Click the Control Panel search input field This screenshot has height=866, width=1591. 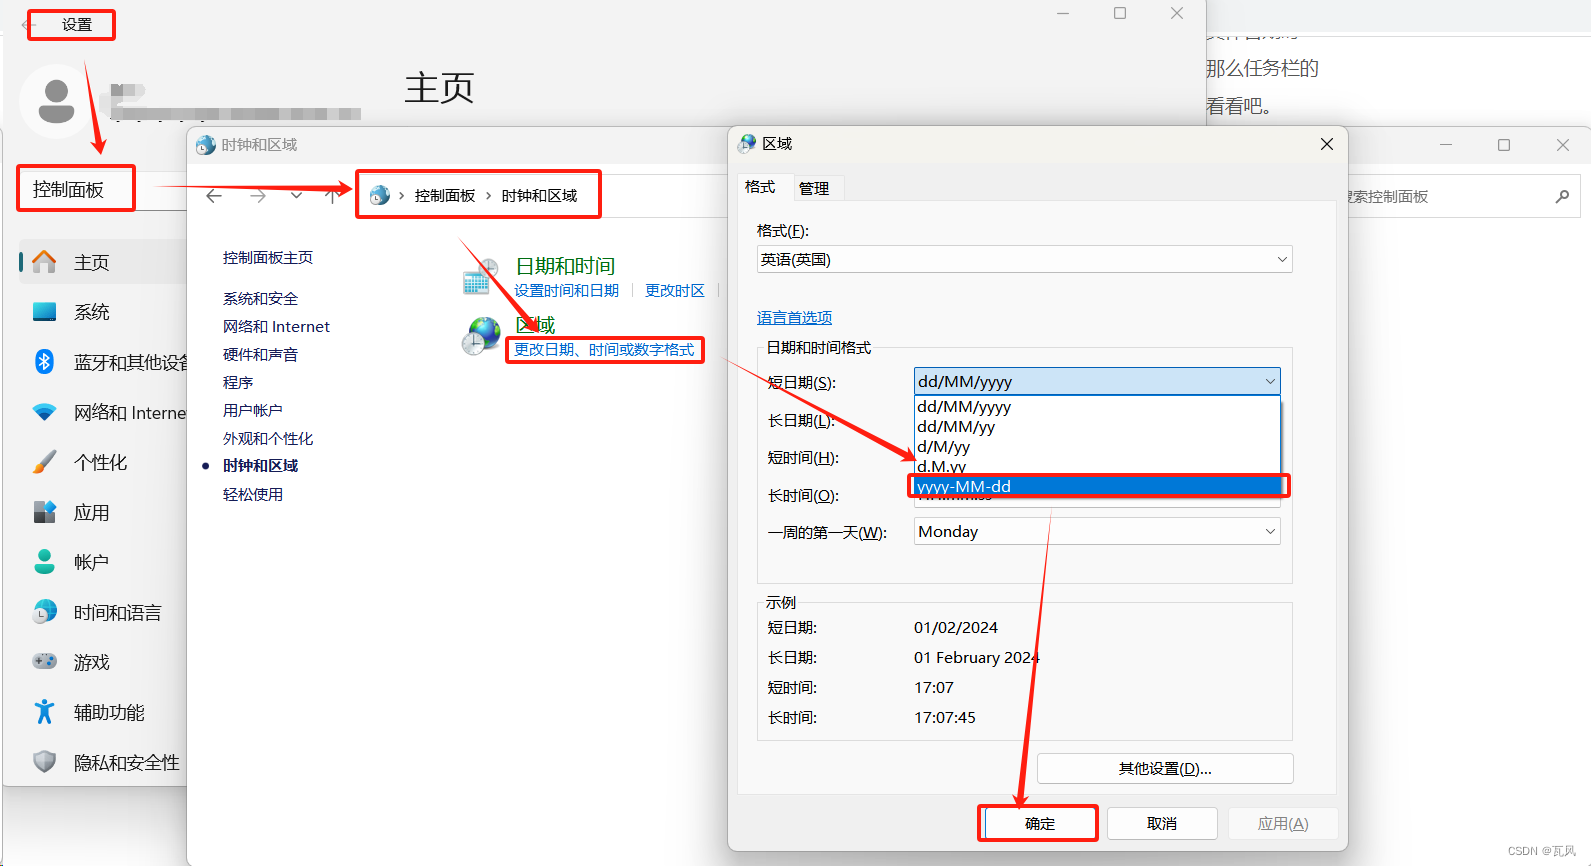1446,197
